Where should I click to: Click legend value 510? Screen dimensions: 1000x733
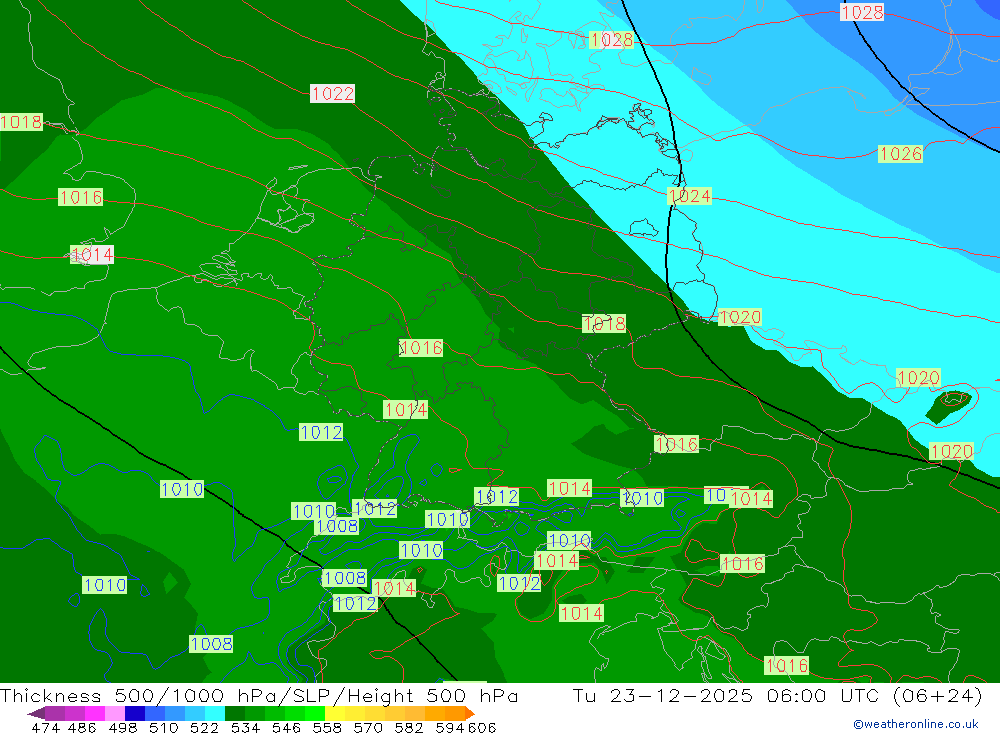click(x=163, y=727)
